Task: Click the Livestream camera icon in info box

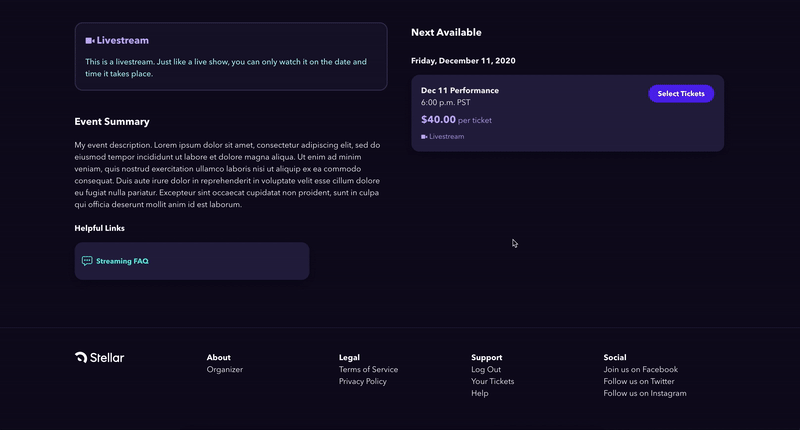Action: [x=90, y=41]
